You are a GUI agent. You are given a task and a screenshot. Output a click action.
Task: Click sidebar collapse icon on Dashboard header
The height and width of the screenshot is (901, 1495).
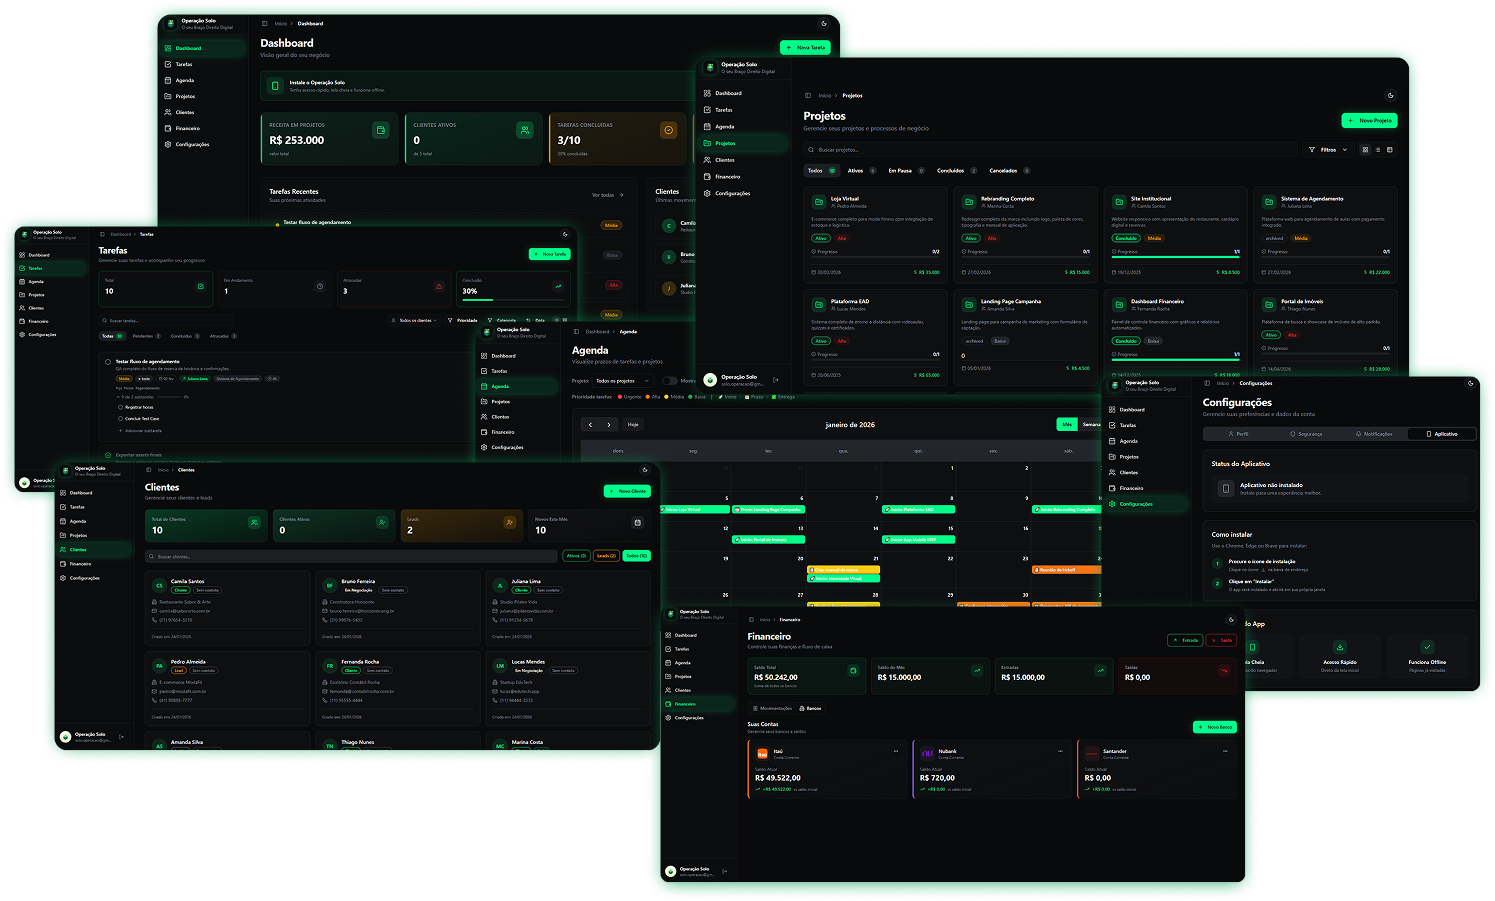pyautogui.click(x=264, y=23)
